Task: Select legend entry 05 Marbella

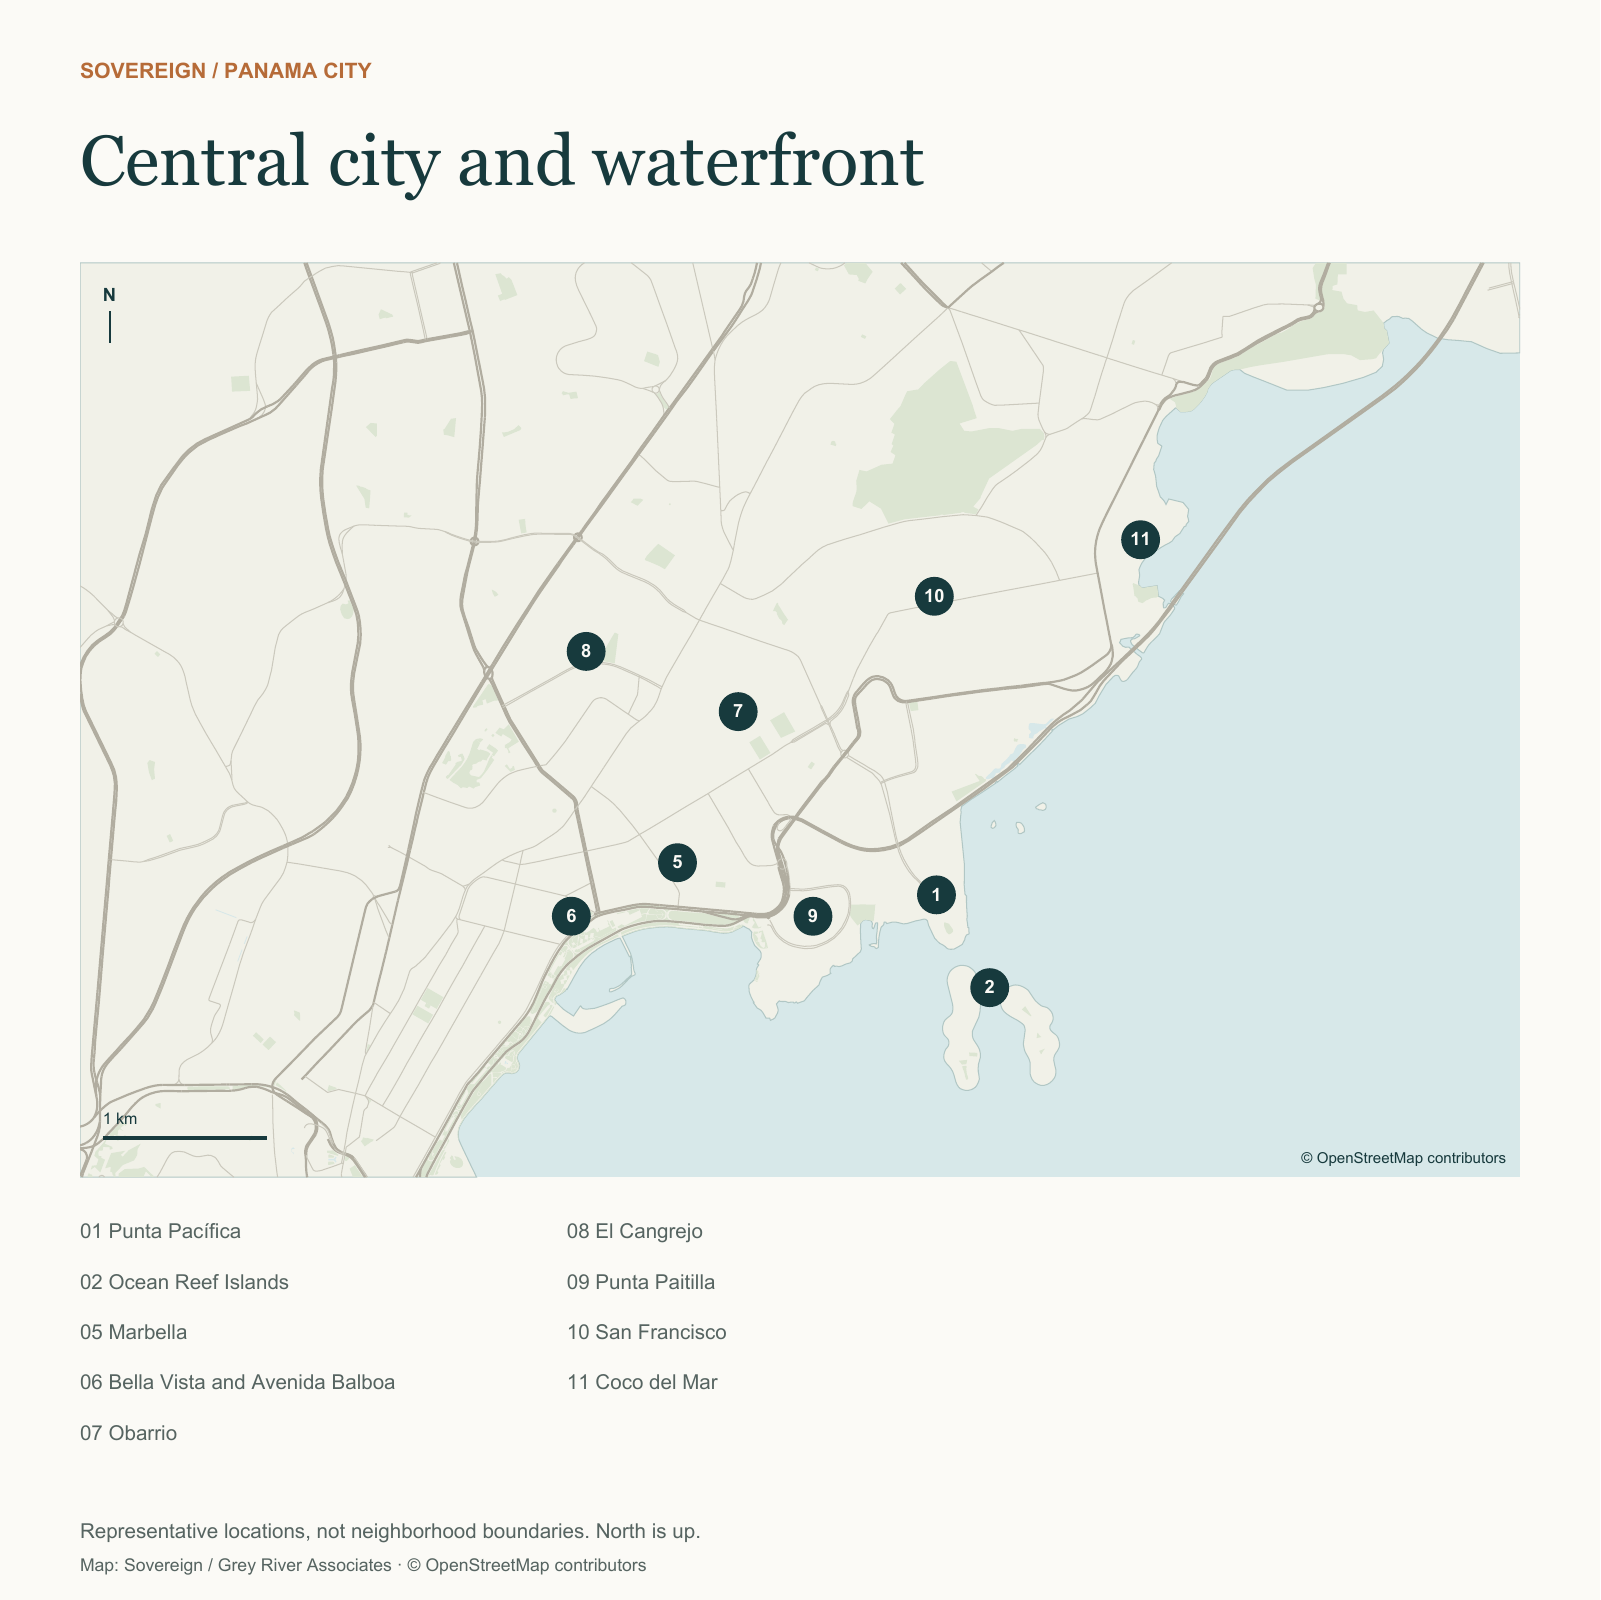Action: [133, 1332]
